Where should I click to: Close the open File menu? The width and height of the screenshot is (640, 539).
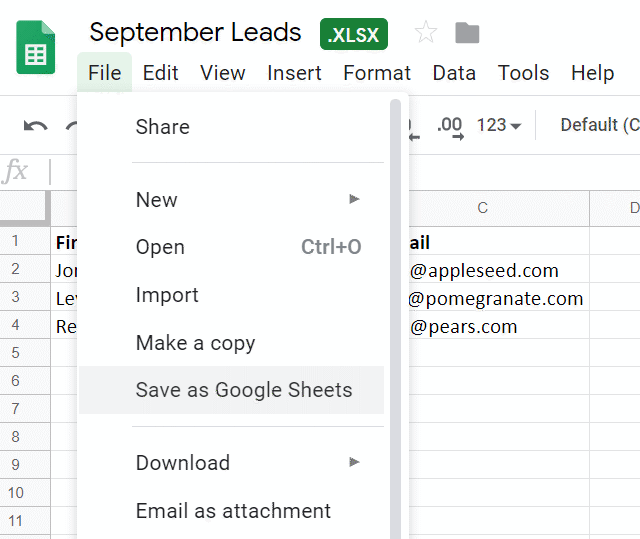coord(104,73)
